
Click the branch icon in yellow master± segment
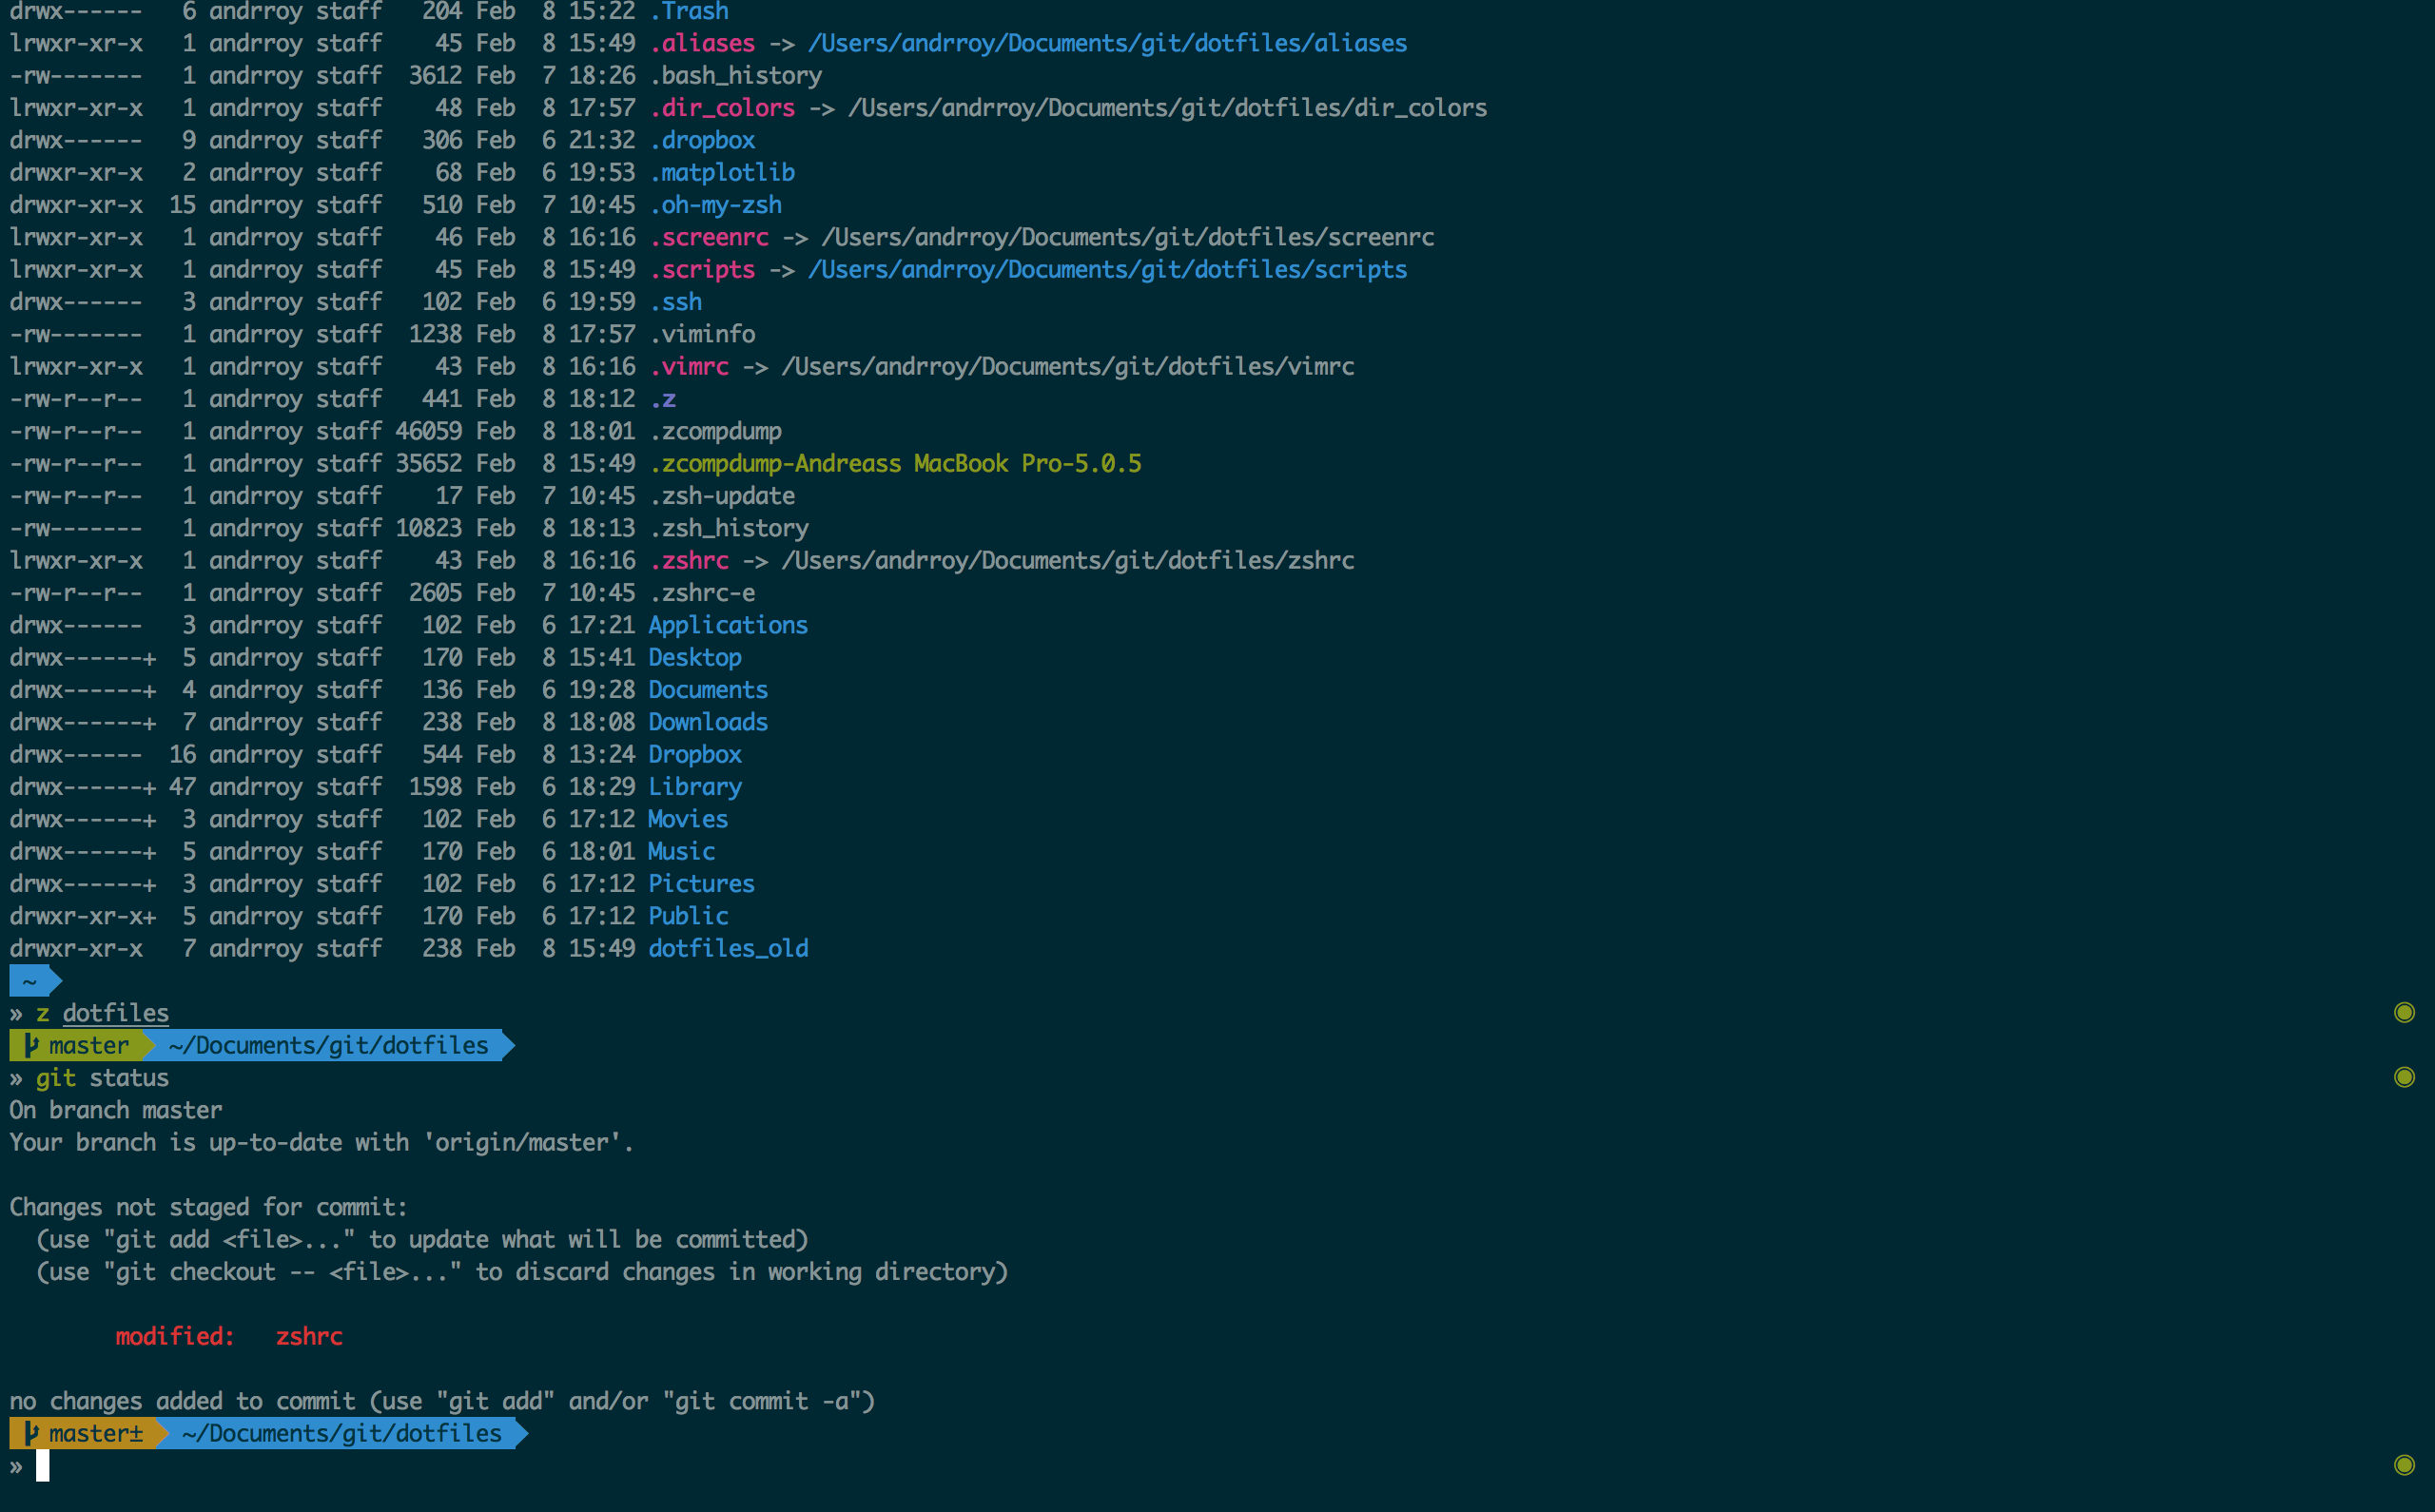(31, 1433)
